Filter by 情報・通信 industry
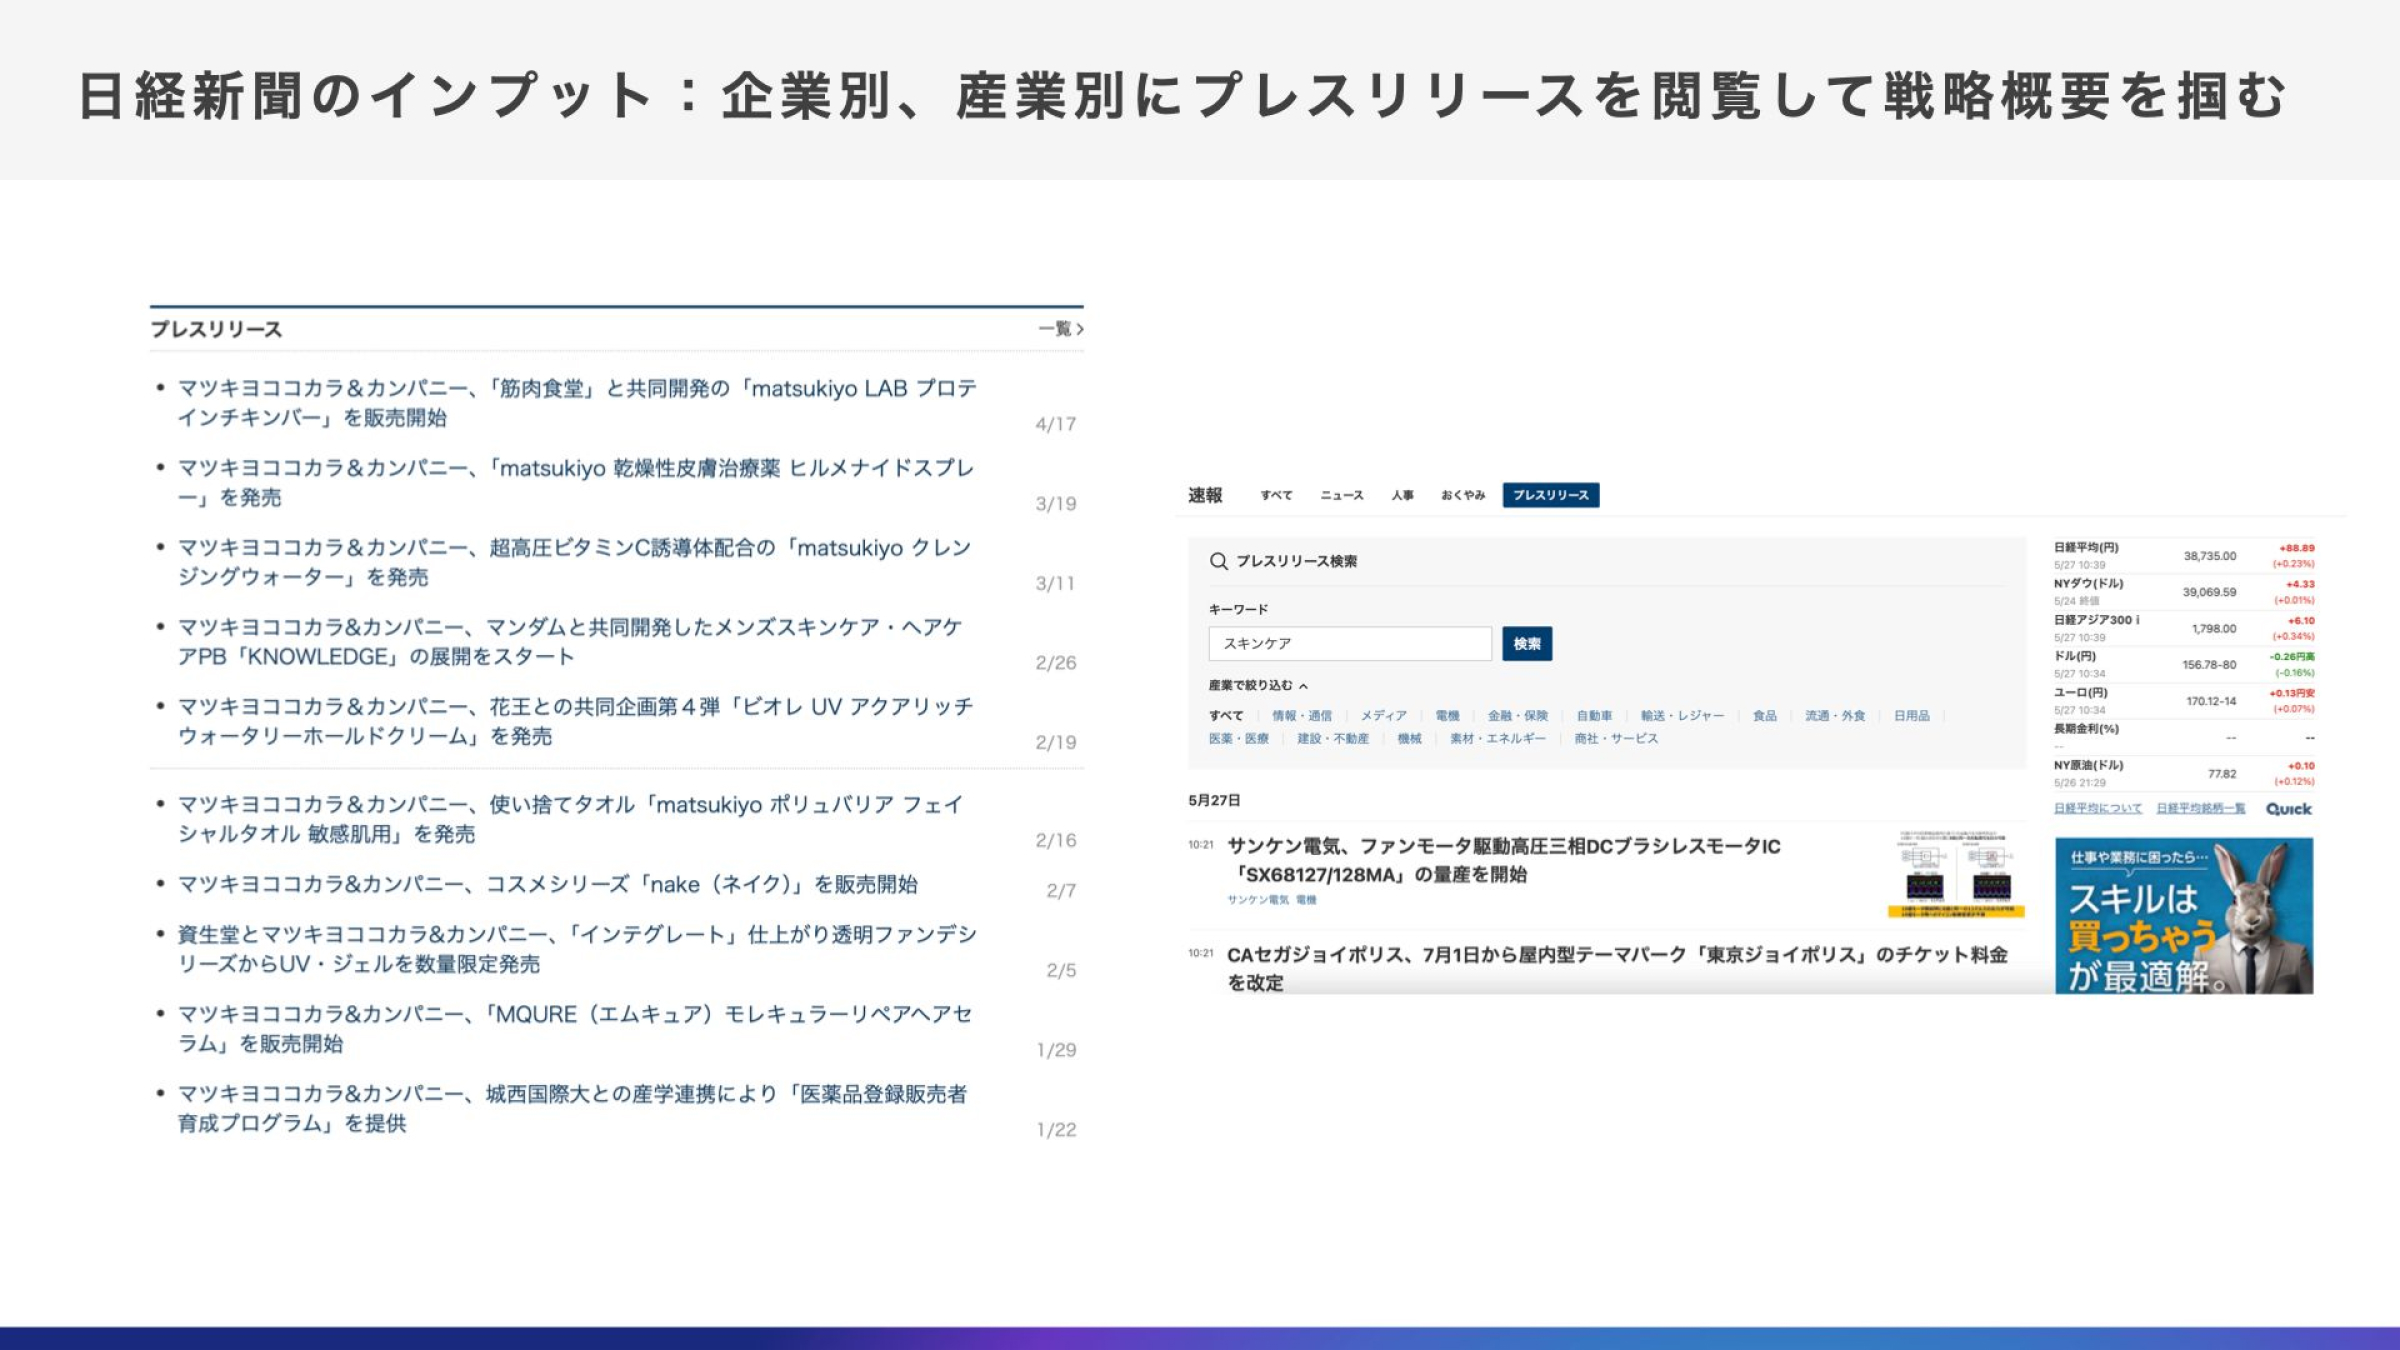The width and height of the screenshot is (2400, 1350). [1301, 716]
